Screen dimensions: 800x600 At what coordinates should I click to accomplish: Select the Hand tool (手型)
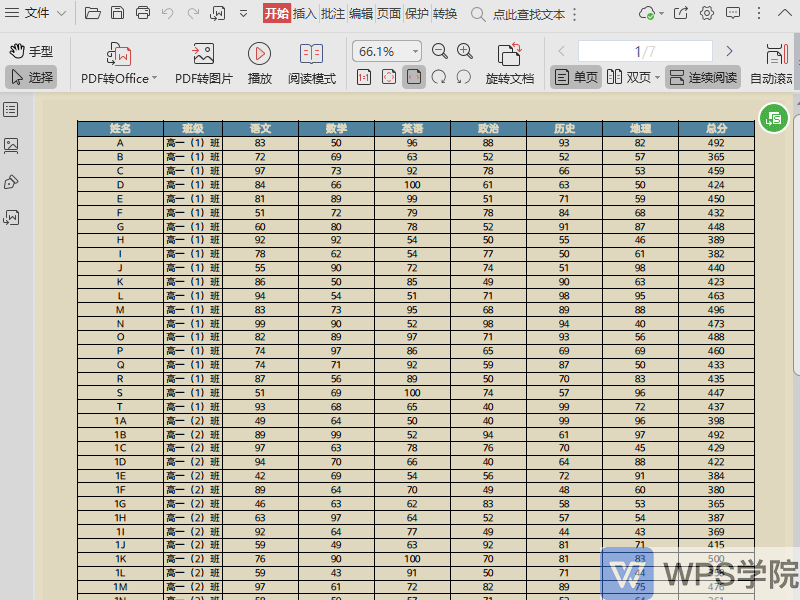tap(31, 52)
